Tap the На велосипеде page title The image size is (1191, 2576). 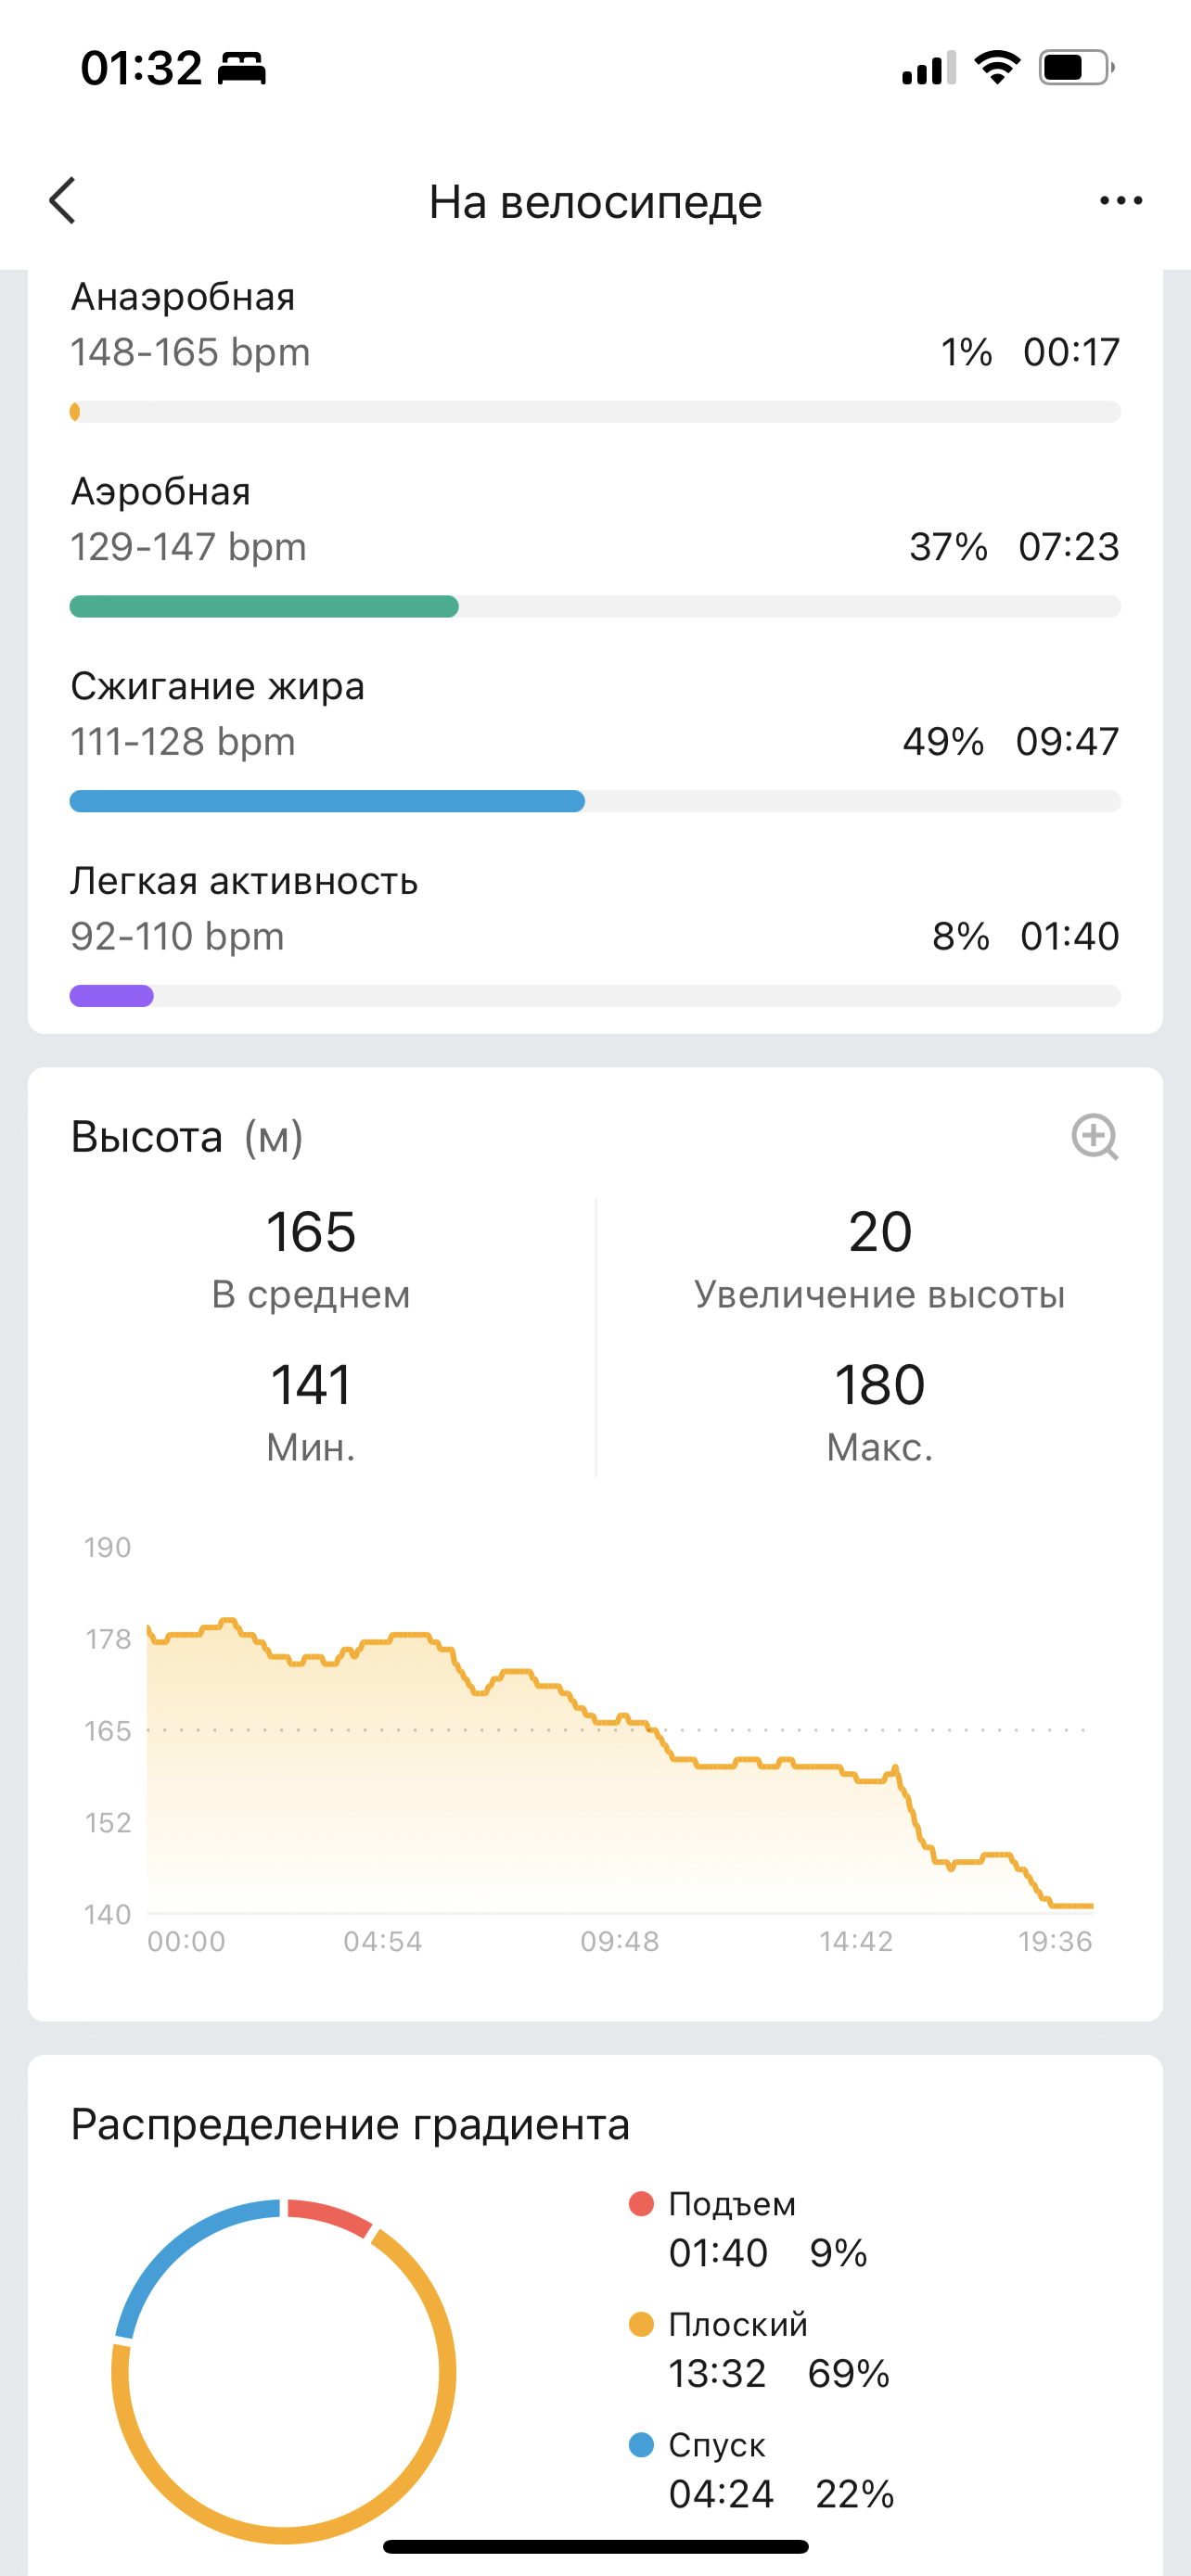tap(595, 202)
